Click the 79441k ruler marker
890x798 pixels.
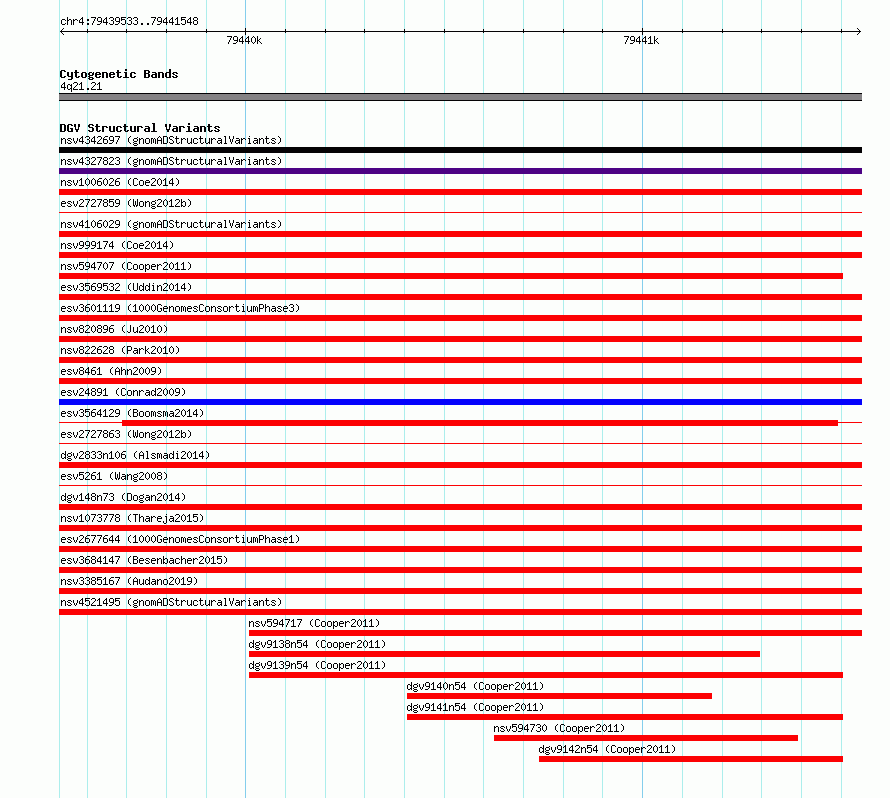(x=641, y=40)
